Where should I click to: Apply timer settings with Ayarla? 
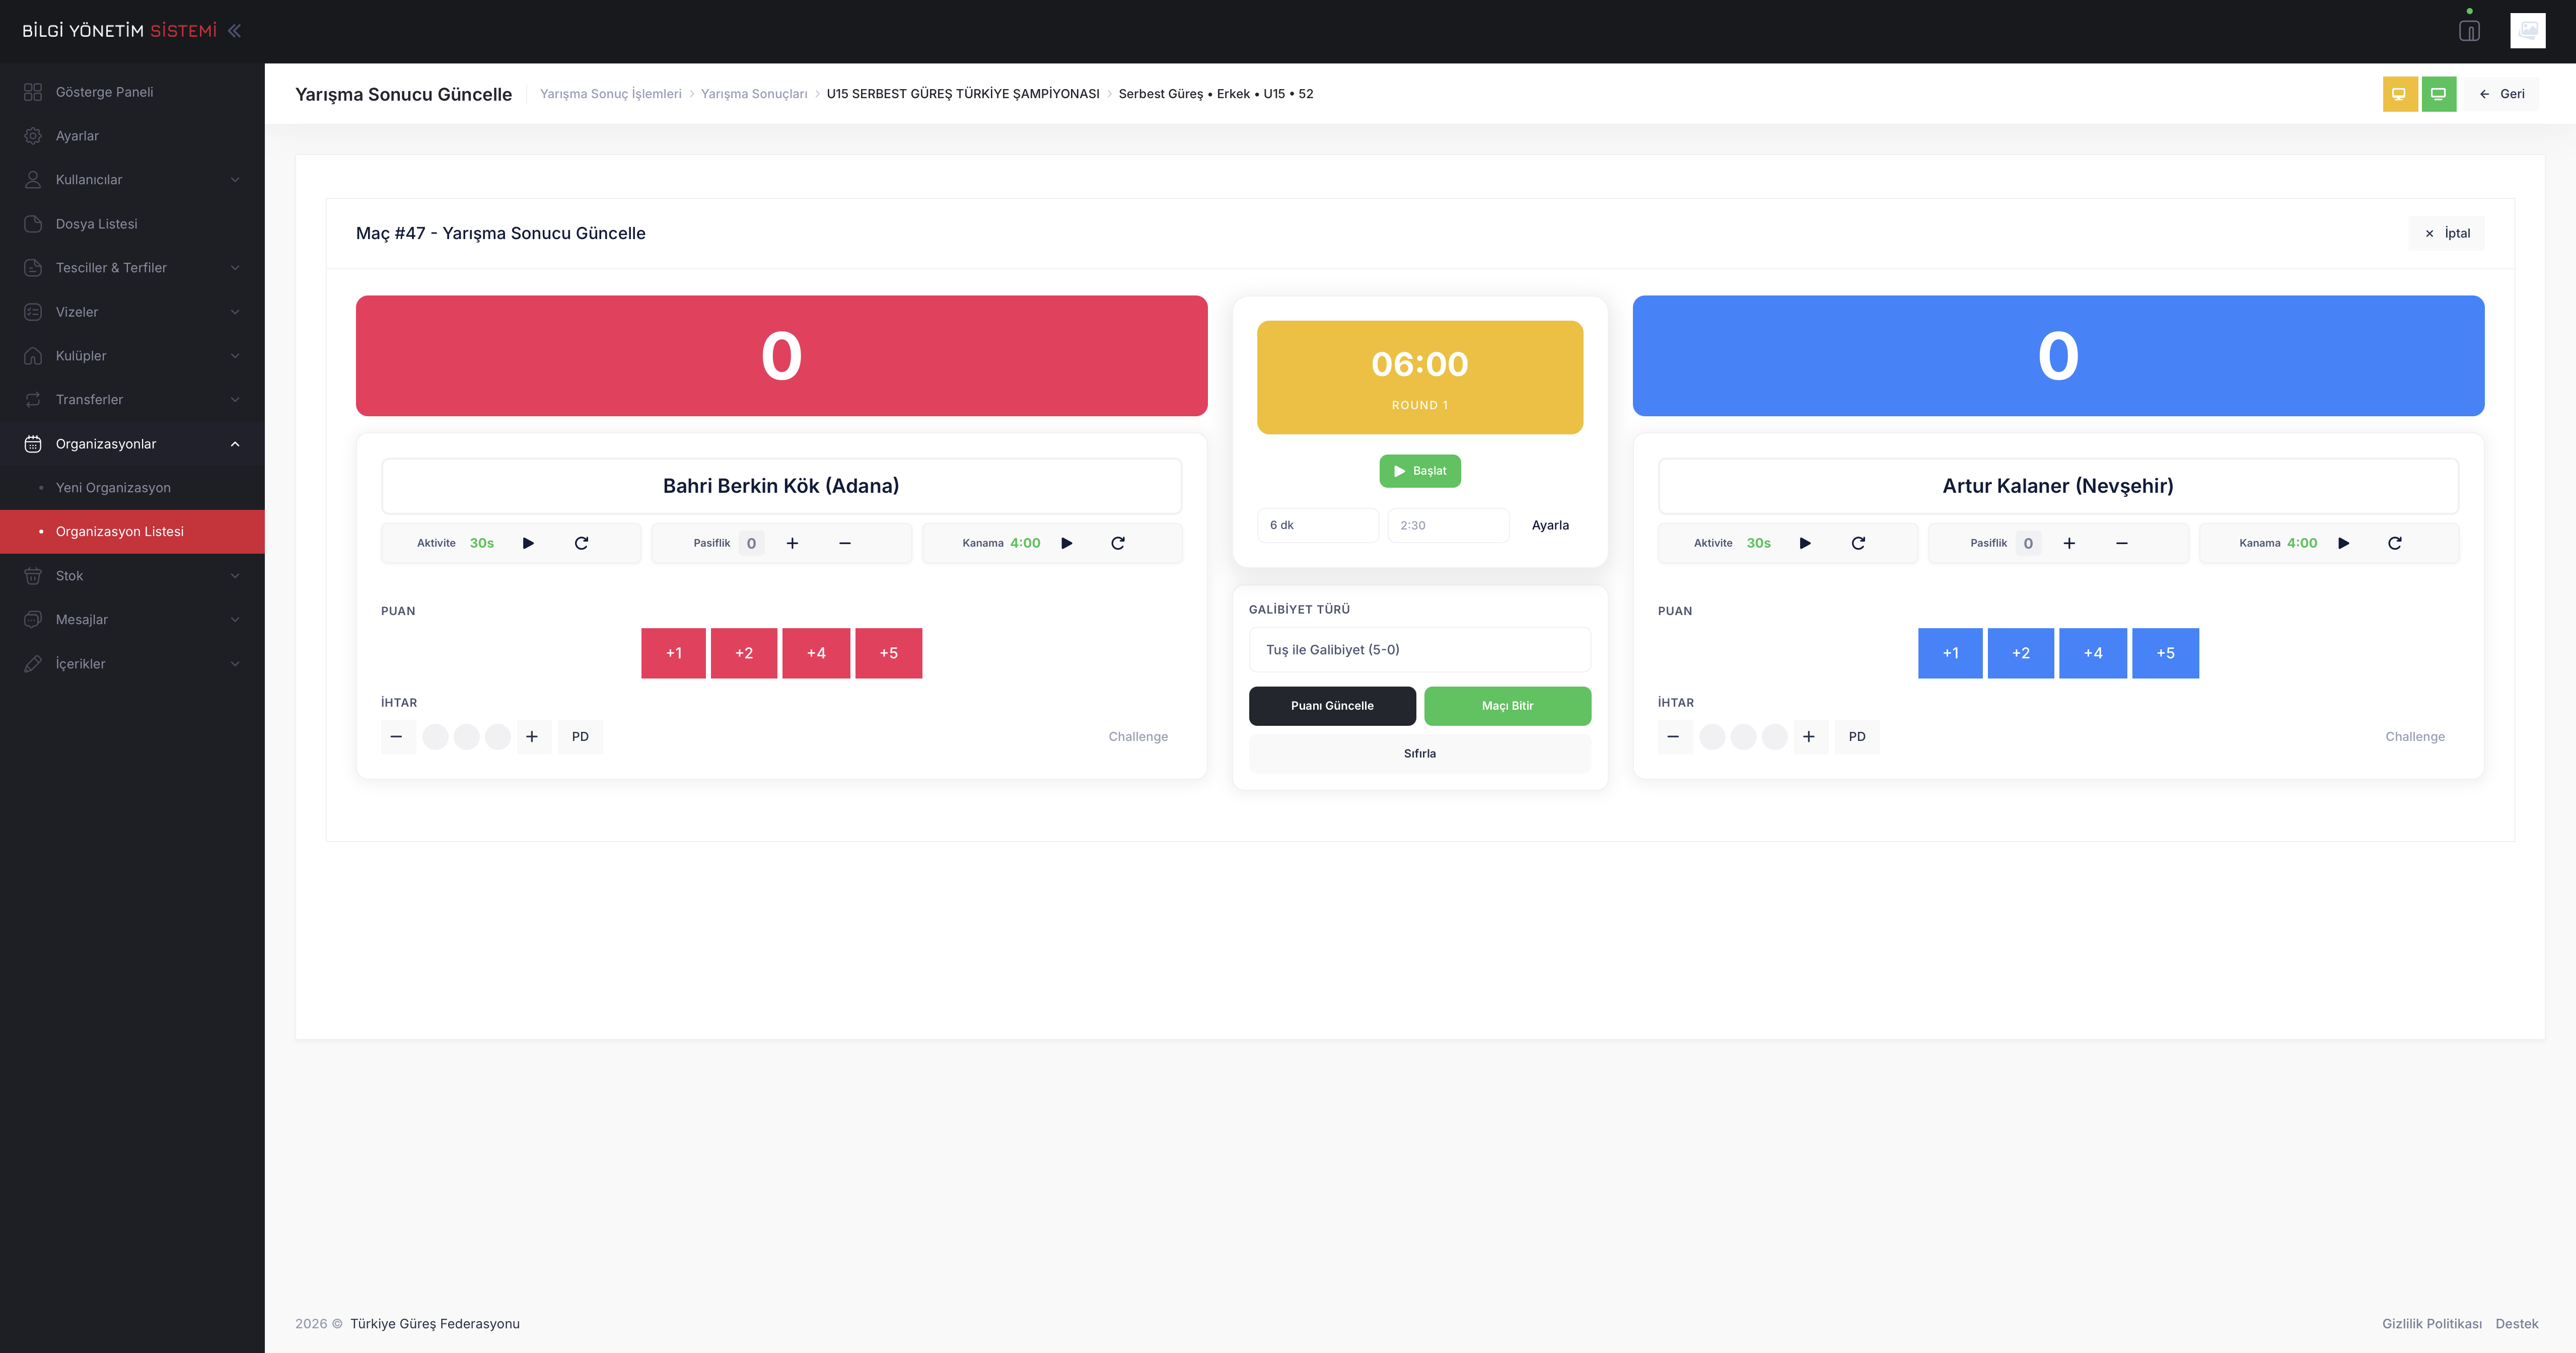1550,525
